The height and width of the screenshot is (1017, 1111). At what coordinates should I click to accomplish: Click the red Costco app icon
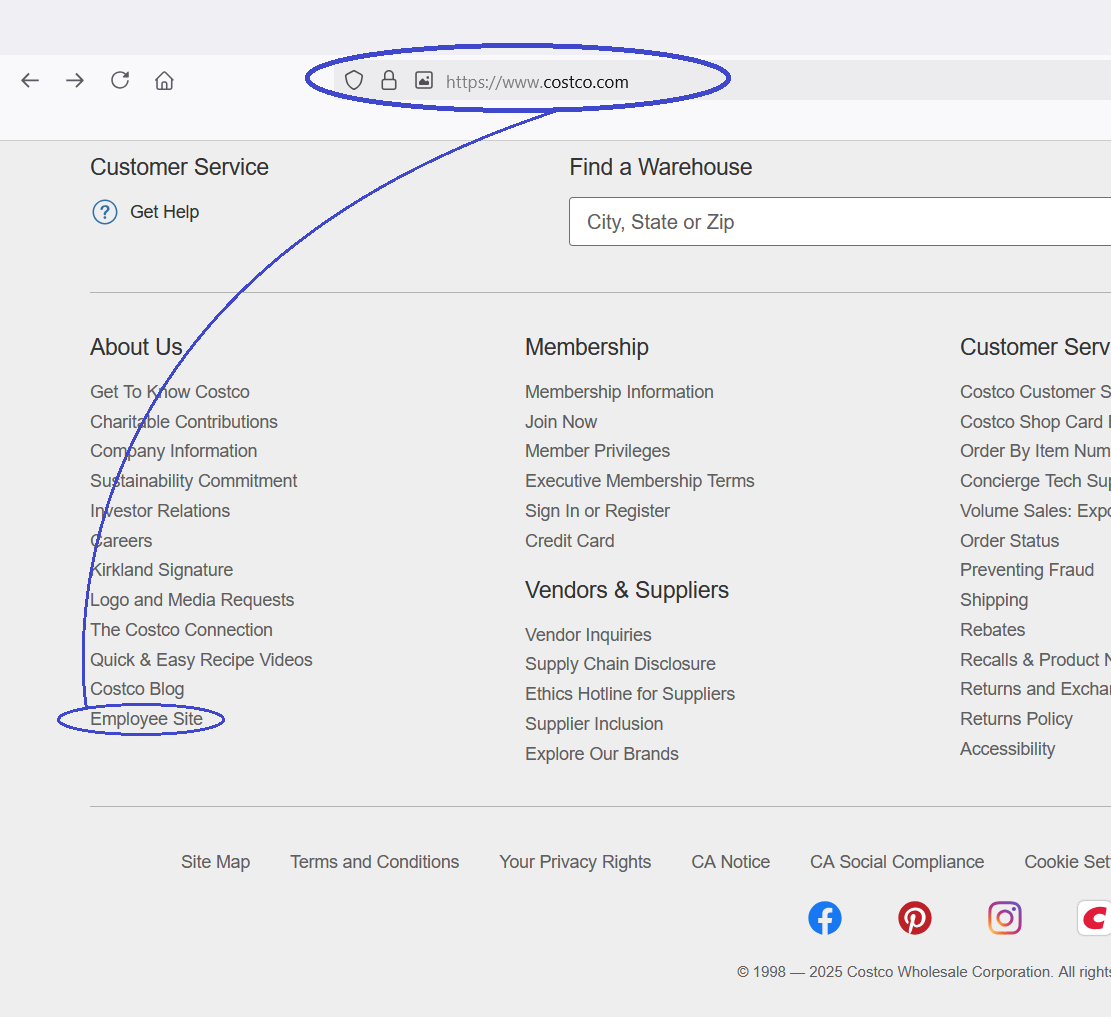1094,918
